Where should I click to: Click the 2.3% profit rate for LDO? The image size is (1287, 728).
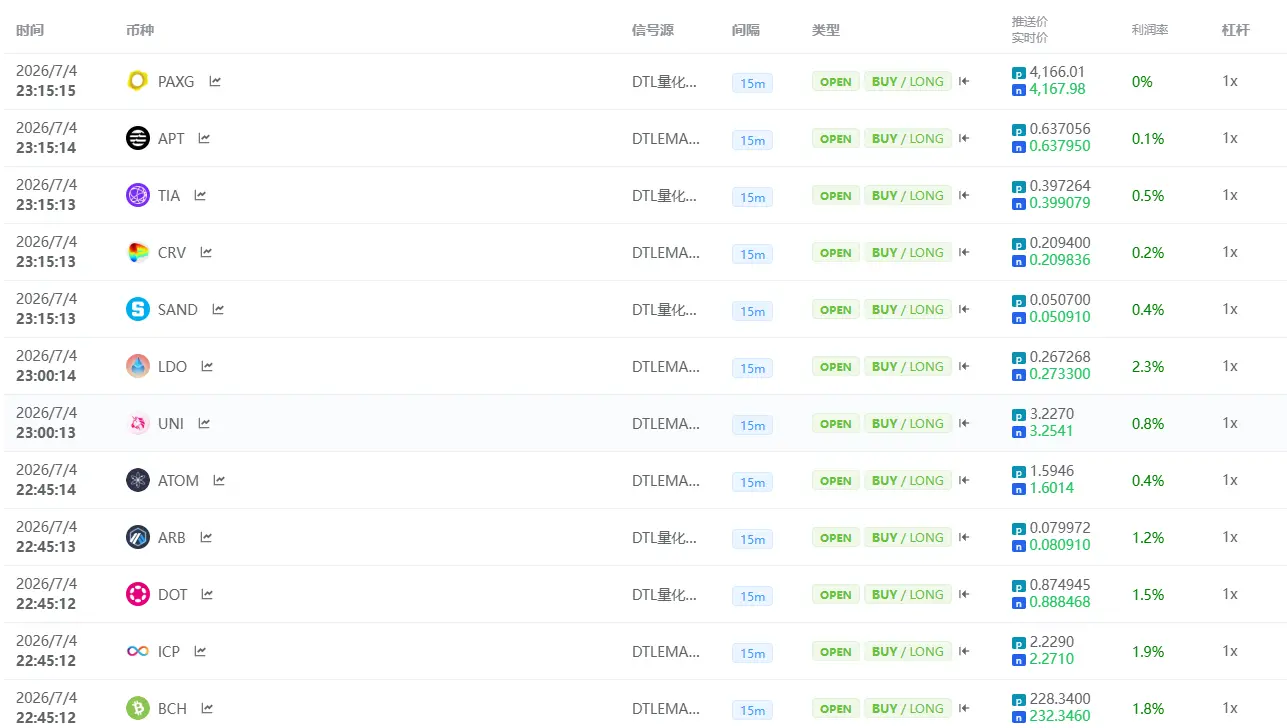click(1148, 367)
